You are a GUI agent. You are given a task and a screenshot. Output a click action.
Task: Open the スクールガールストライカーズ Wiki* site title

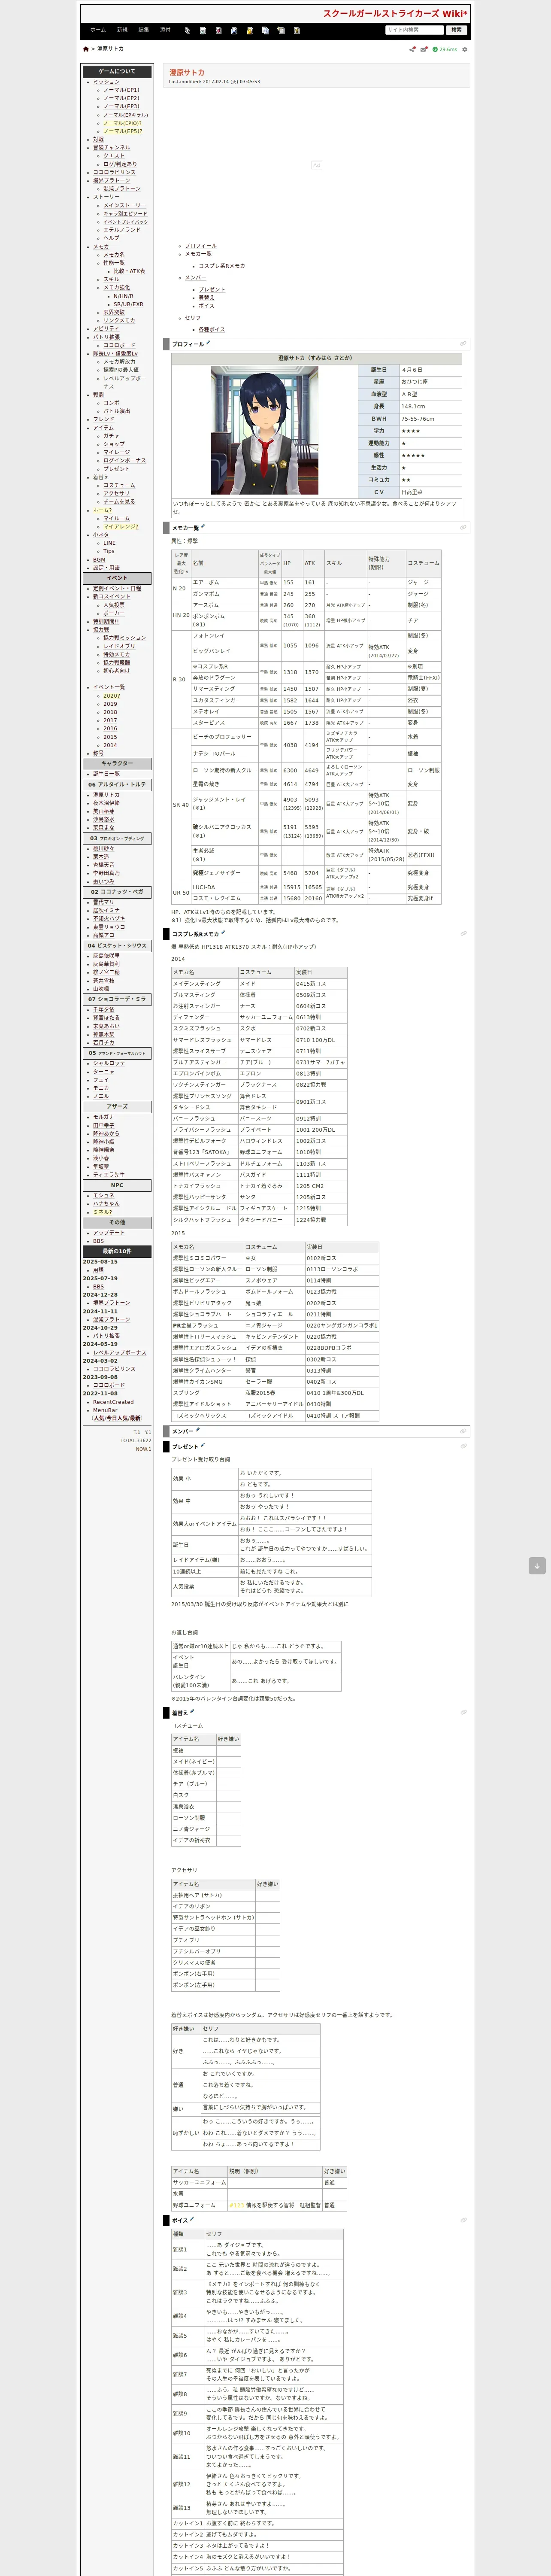click(395, 14)
